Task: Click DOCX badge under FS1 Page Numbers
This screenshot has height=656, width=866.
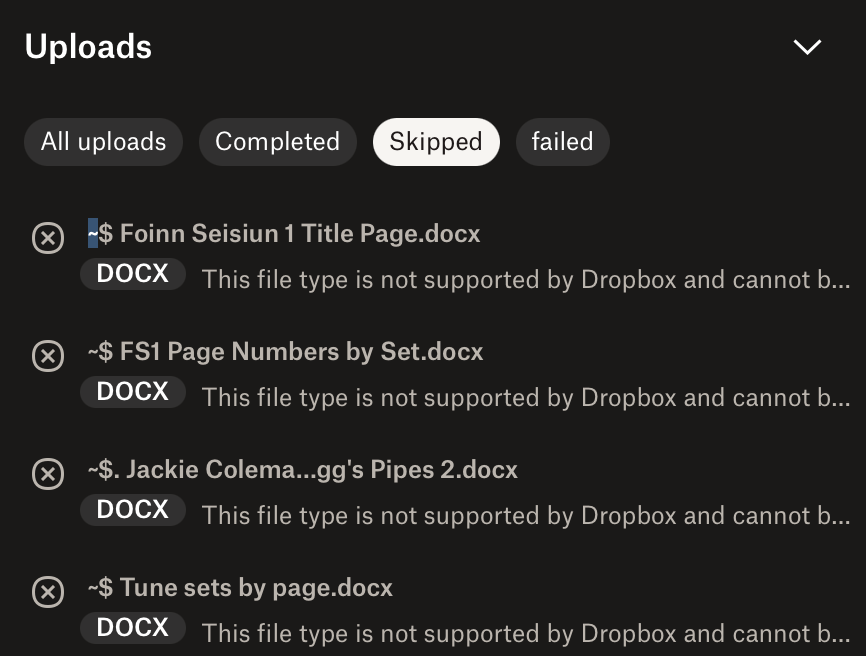Action: tap(133, 392)
